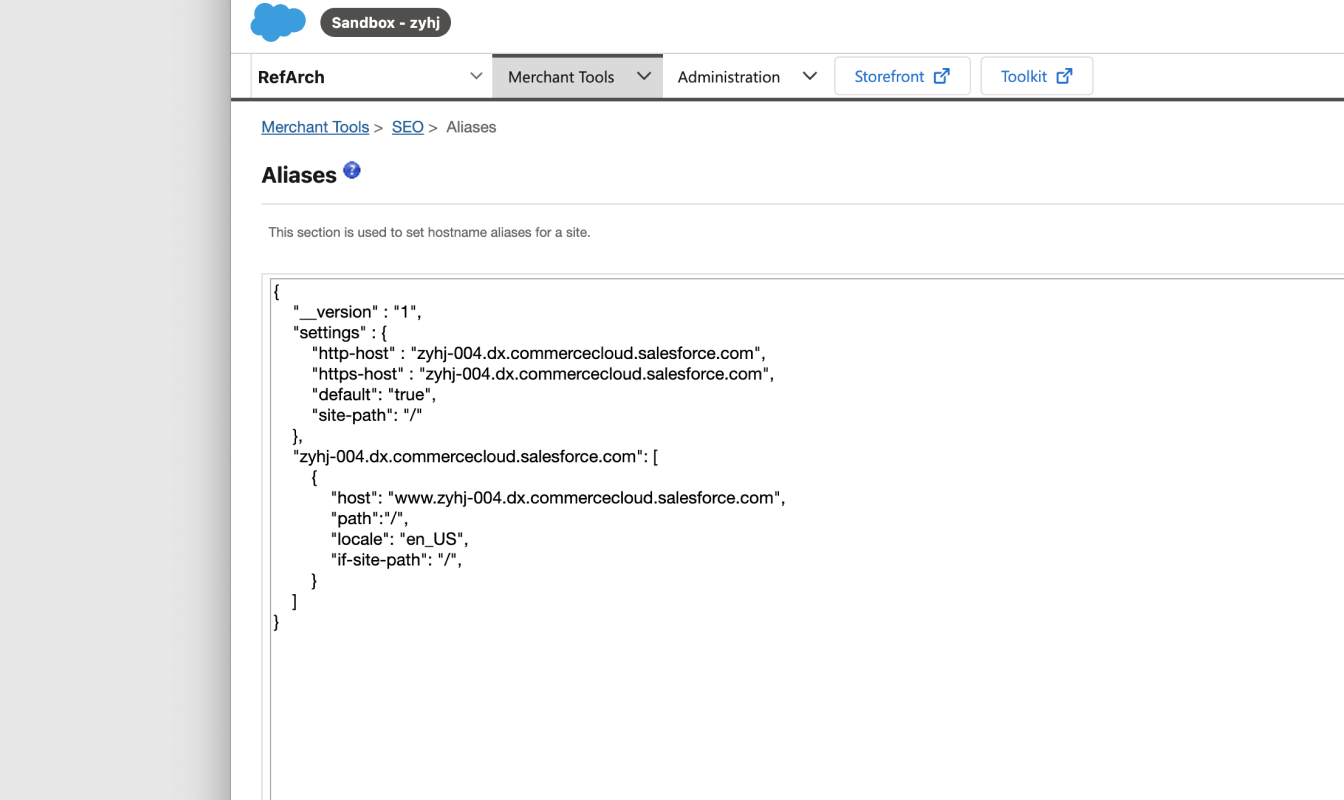
Task: Go to Merchant Tools breadcrumb link
Action: pos(315,127)
